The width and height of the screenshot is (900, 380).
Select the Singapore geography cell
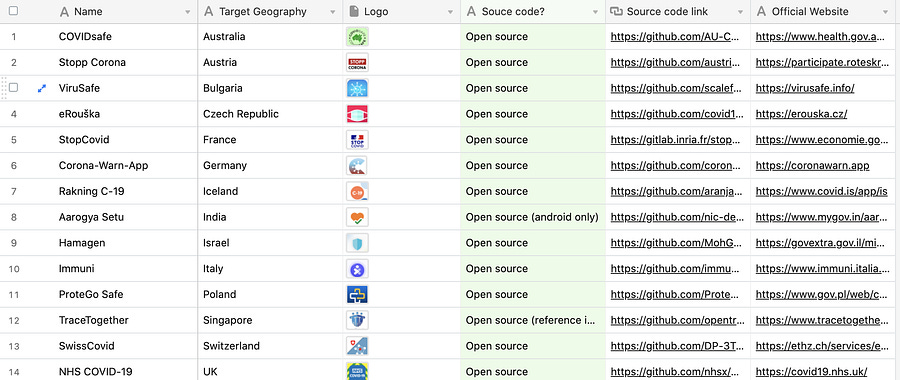point(270,320)
